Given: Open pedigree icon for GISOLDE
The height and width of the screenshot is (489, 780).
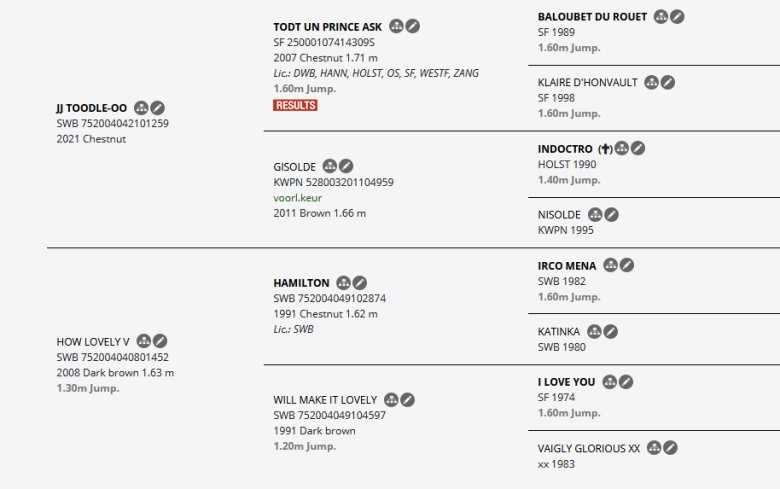Looking at the screenshot, I should click(x=330, y=166).
